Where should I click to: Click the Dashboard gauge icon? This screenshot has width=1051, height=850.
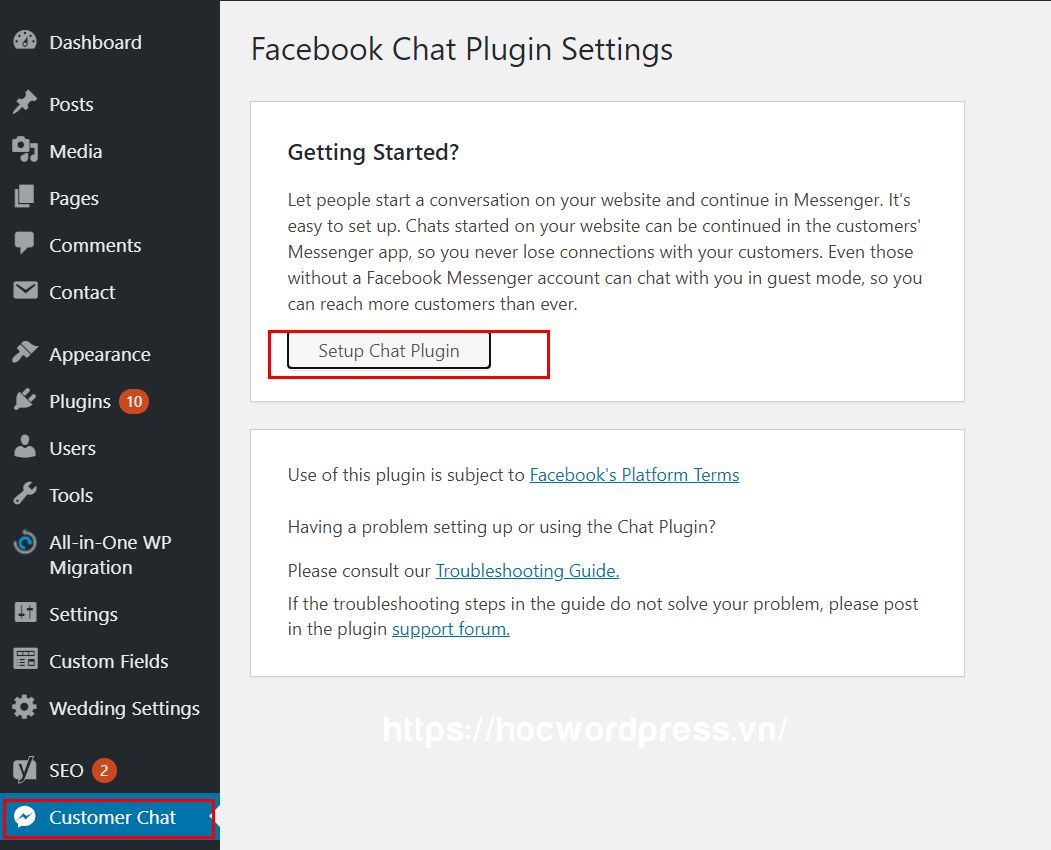pos(25,42)
